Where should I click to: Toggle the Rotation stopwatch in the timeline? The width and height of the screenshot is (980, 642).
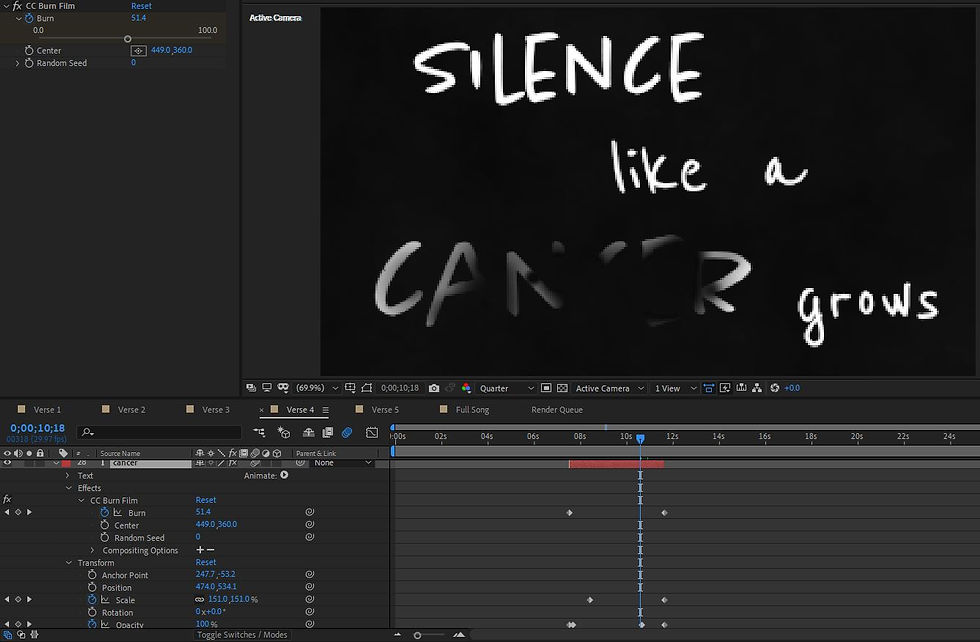click(92, 612)
